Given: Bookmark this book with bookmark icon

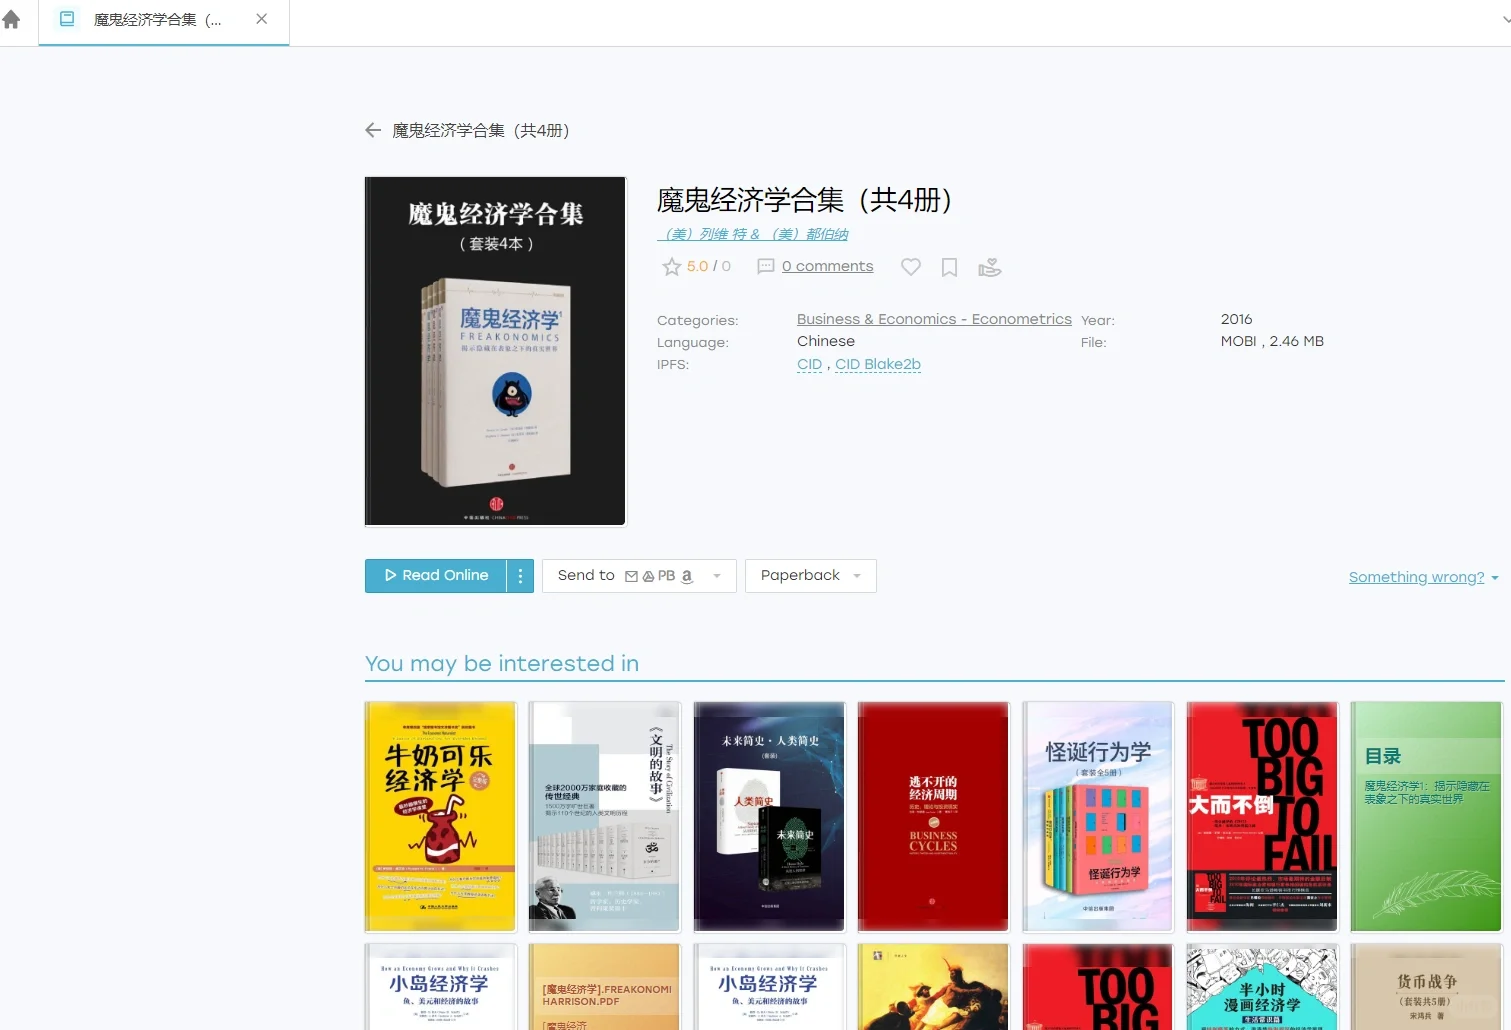Looking at the screenshot, I should point(949,267).
